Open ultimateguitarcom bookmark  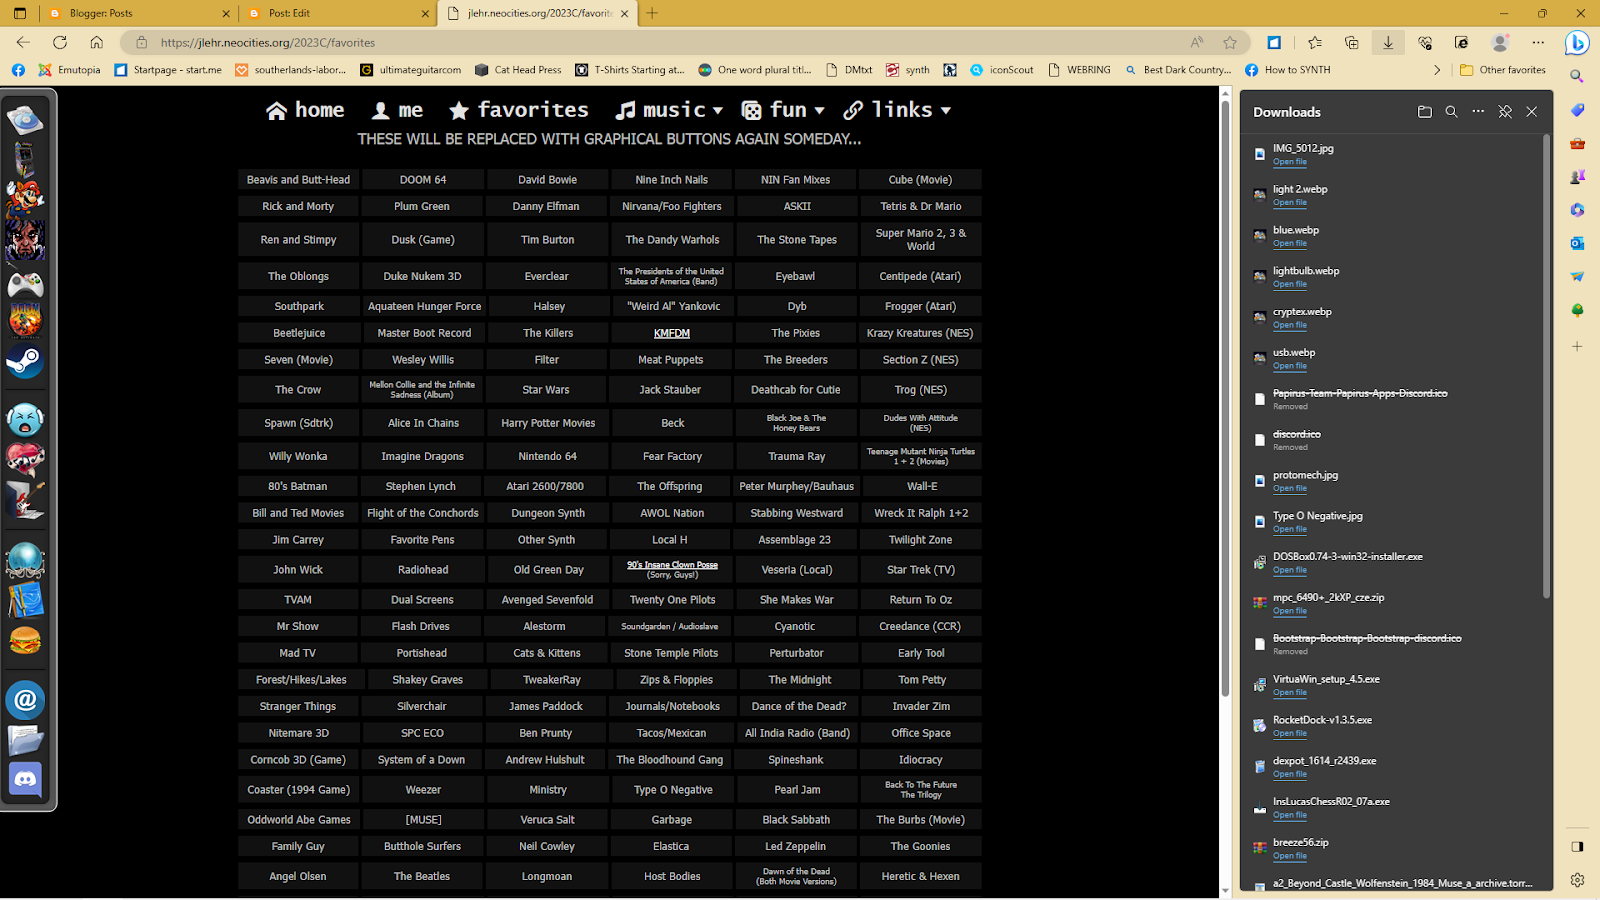click(x=411, y=70)
